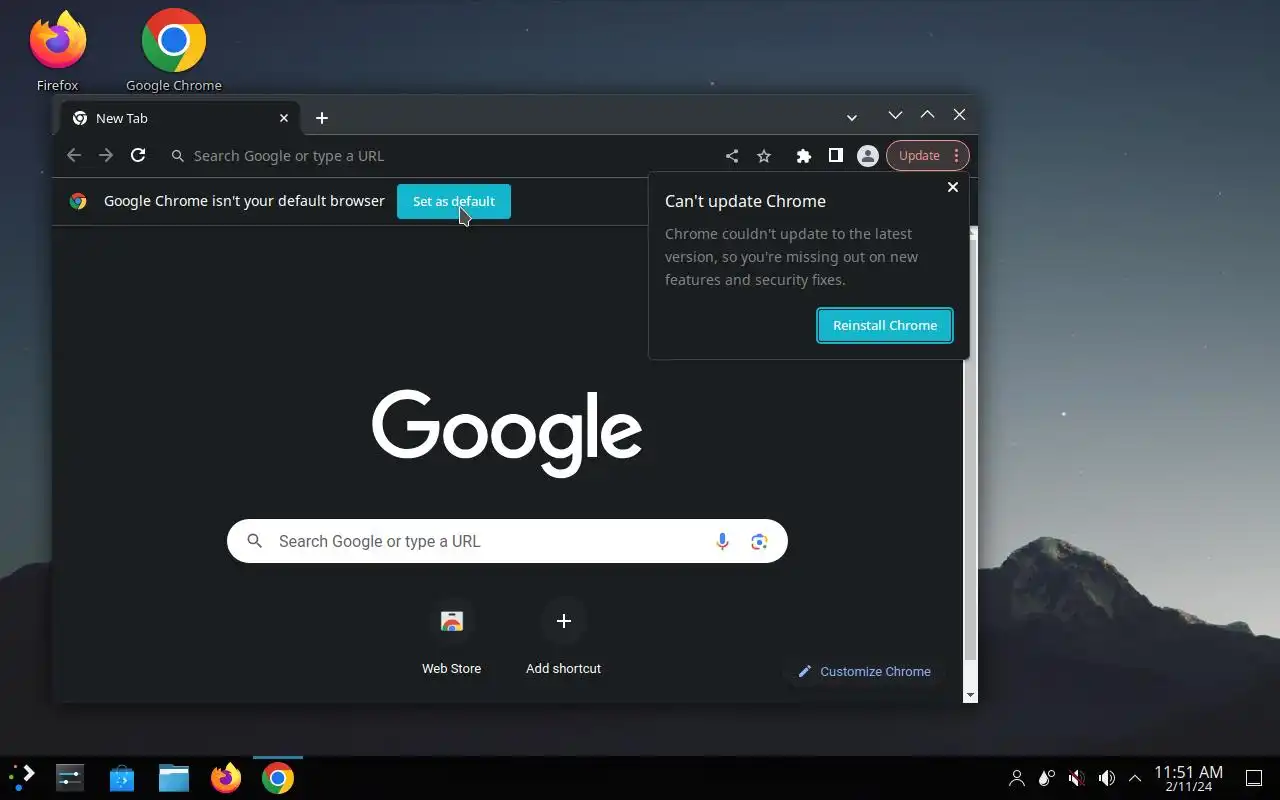Open the volume control tray icon
The width and height of the screenshot is (1280, 800).
click(x=1107, y=778)
